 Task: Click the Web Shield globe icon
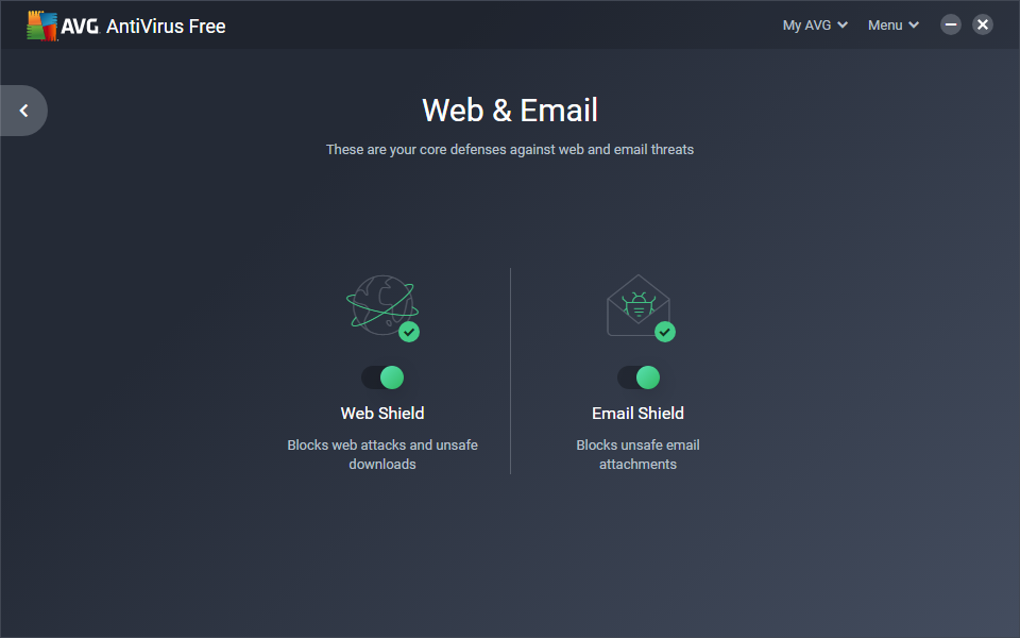382,306
